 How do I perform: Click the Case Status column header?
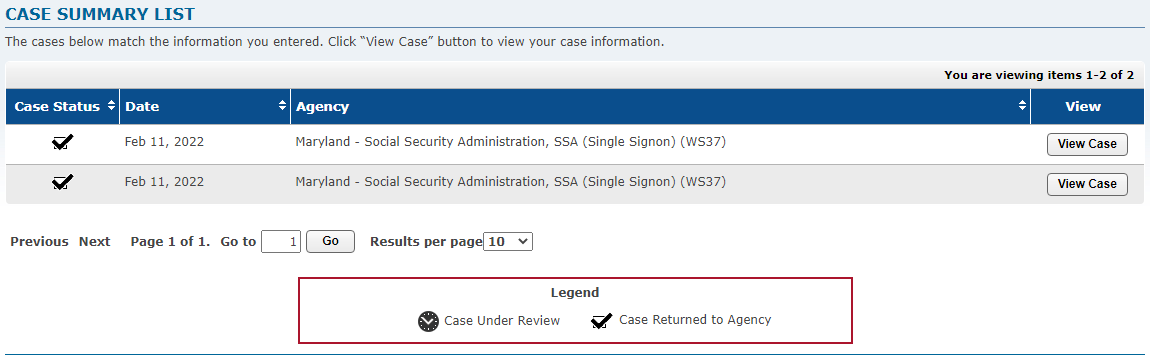click(x=57, y=106)
